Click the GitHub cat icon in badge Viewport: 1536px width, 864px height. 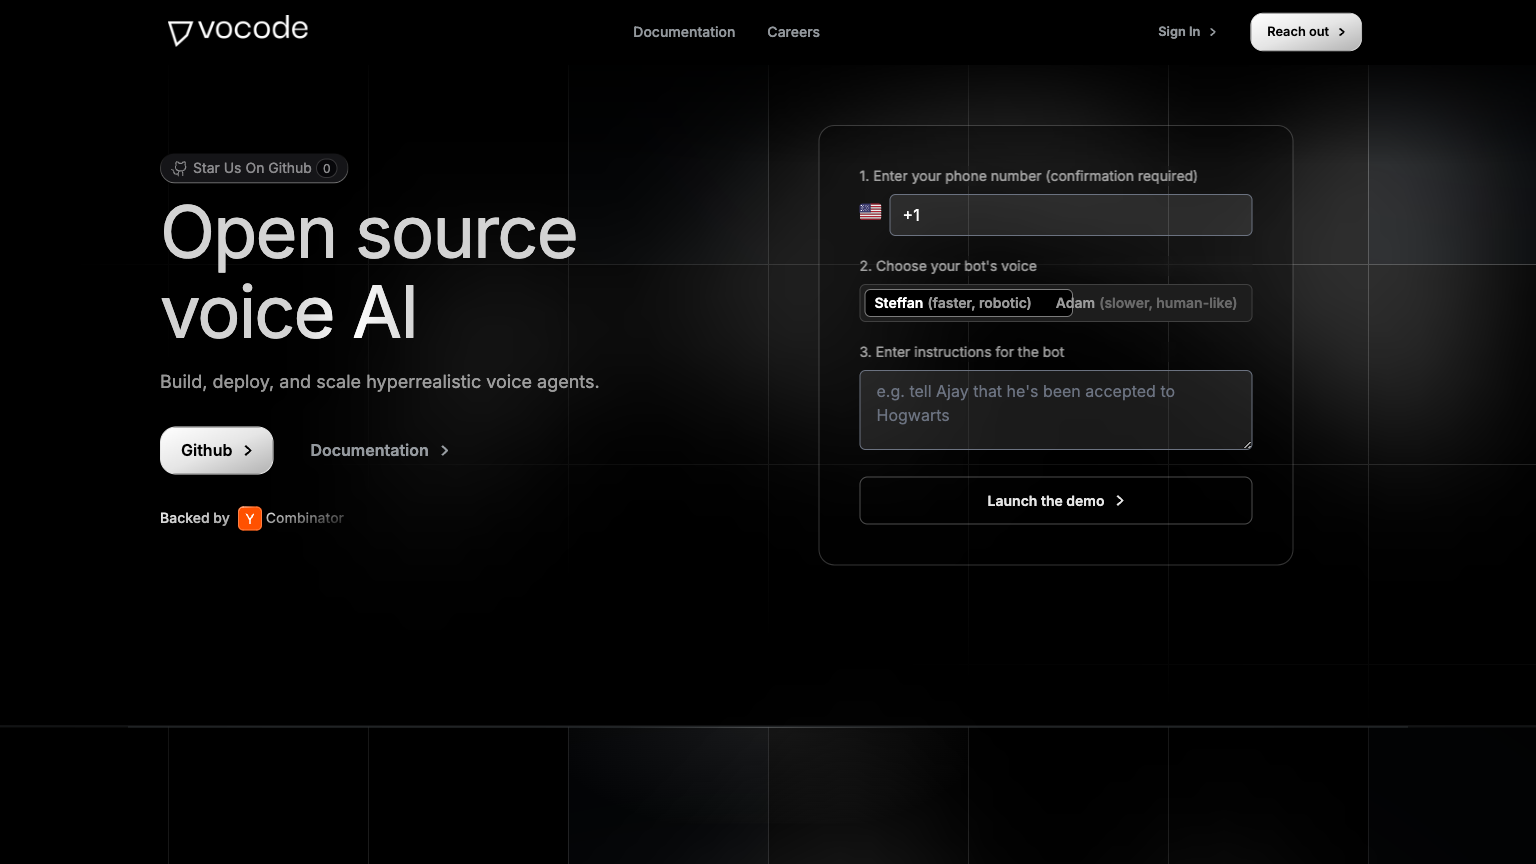tap(180, 169)
